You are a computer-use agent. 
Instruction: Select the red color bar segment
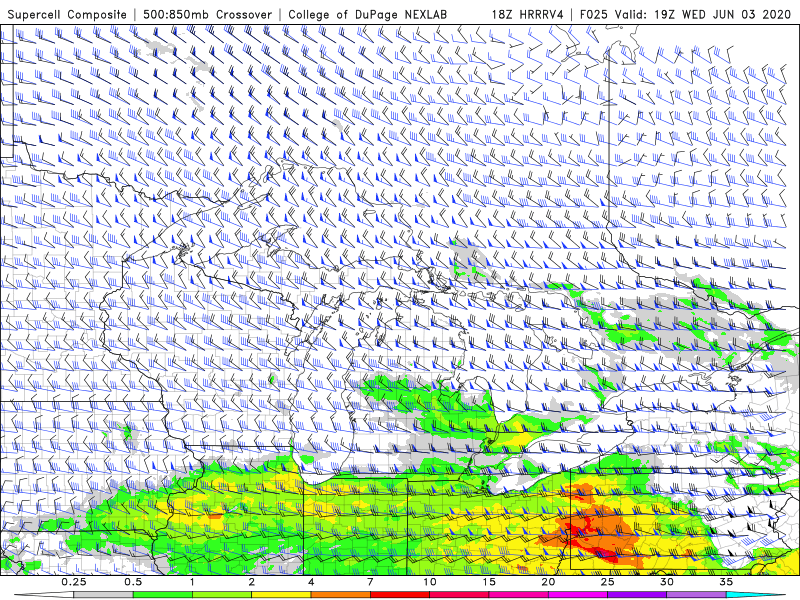tap(400, 595)
